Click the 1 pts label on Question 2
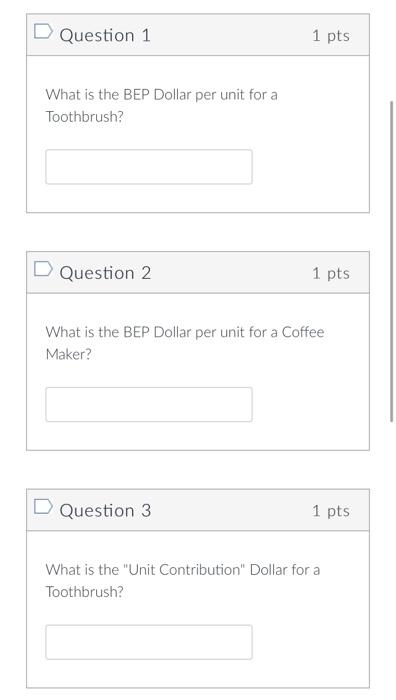 (x=331, y=273)
